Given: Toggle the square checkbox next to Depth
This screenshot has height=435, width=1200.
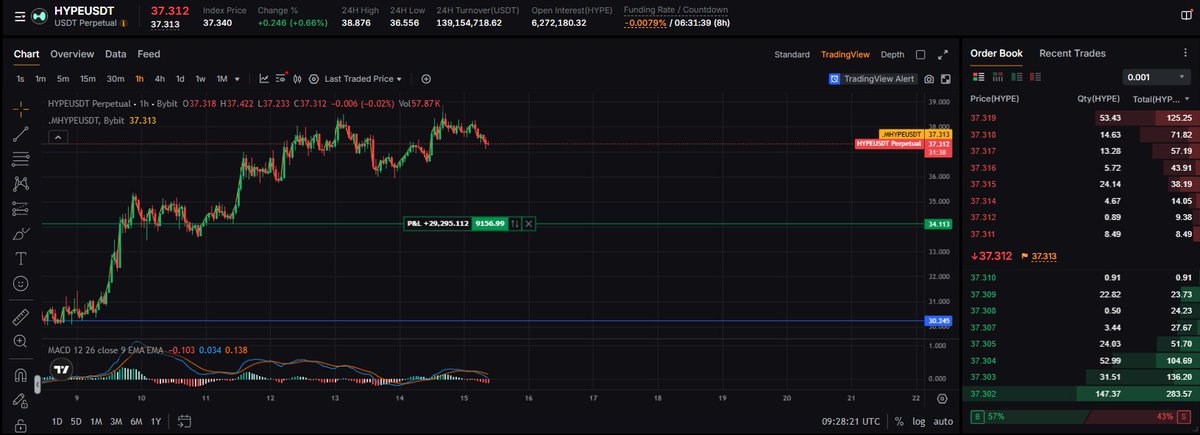Looking at the screenshot, I should pyautogui.click(x=920, y=55).
